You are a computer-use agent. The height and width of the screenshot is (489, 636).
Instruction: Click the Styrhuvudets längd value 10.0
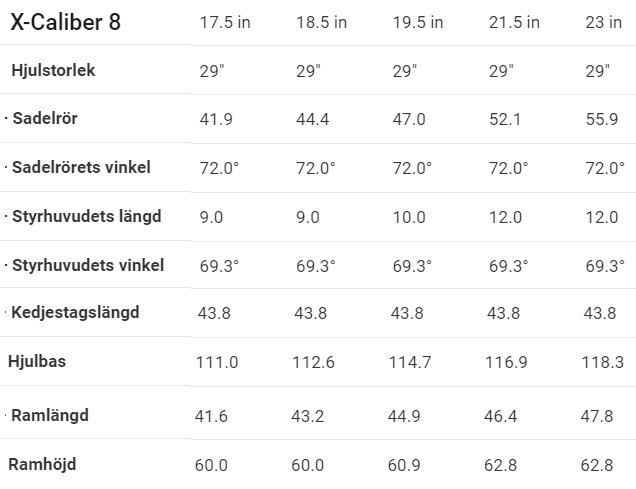pos(408,217)
